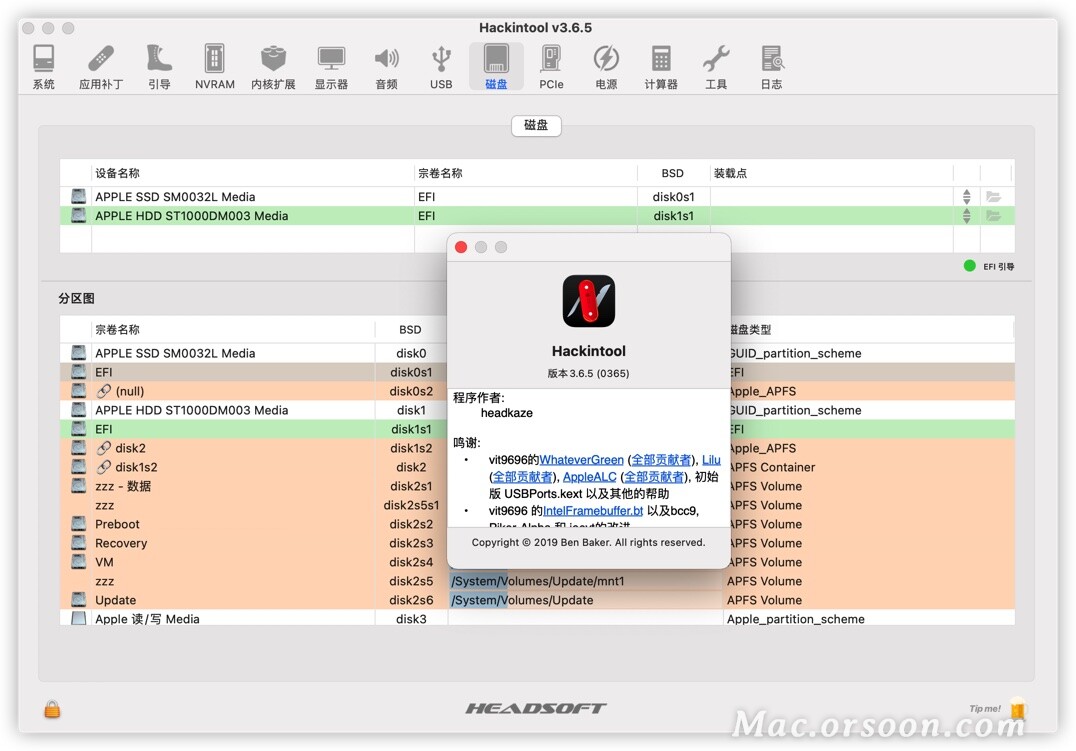Open the 音频 panel icon
Screen dimensions: 1076x751
[386, 60]
